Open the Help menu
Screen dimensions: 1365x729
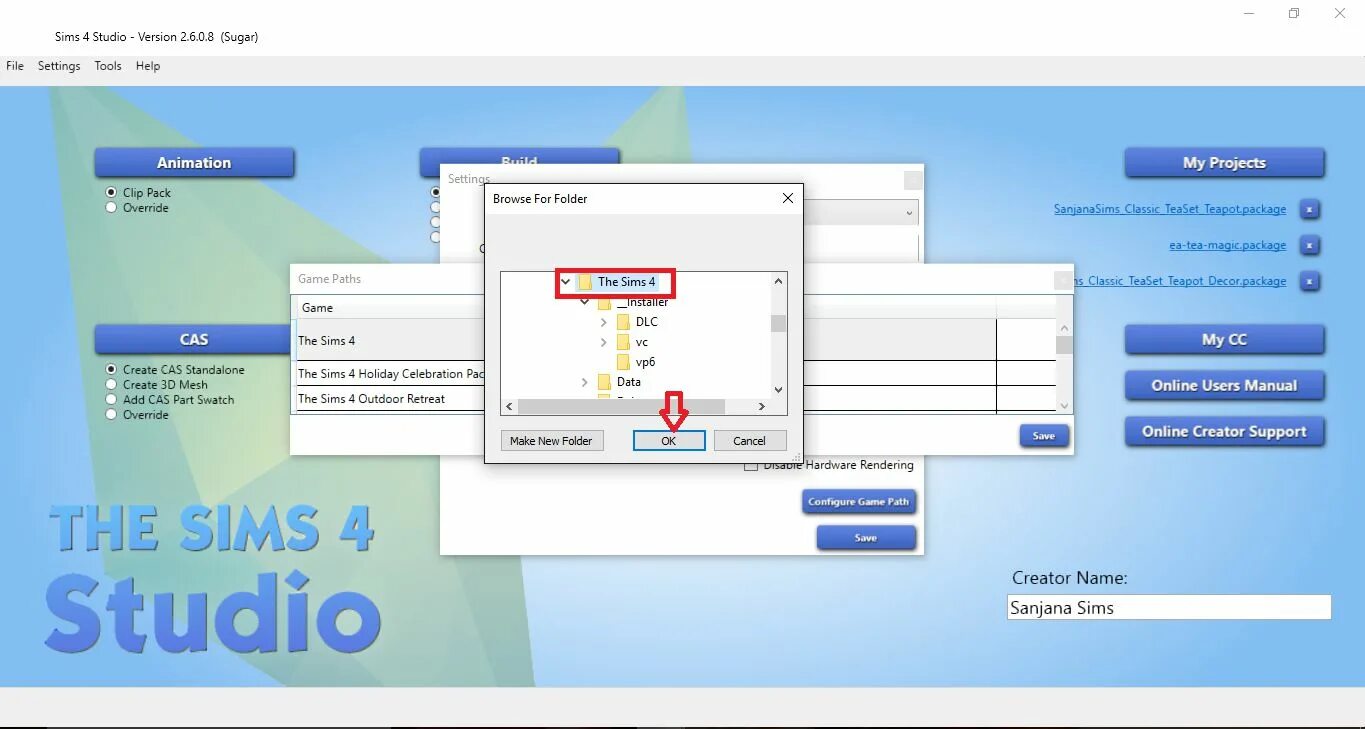(148, 66)
